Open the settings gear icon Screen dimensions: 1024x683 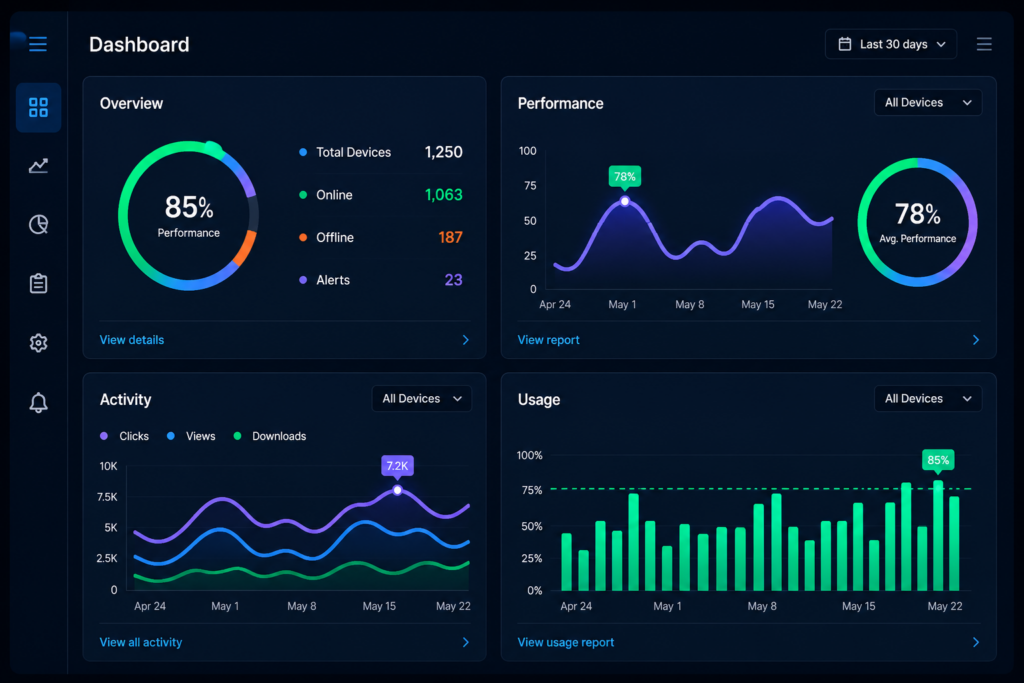tap(39, 343)
